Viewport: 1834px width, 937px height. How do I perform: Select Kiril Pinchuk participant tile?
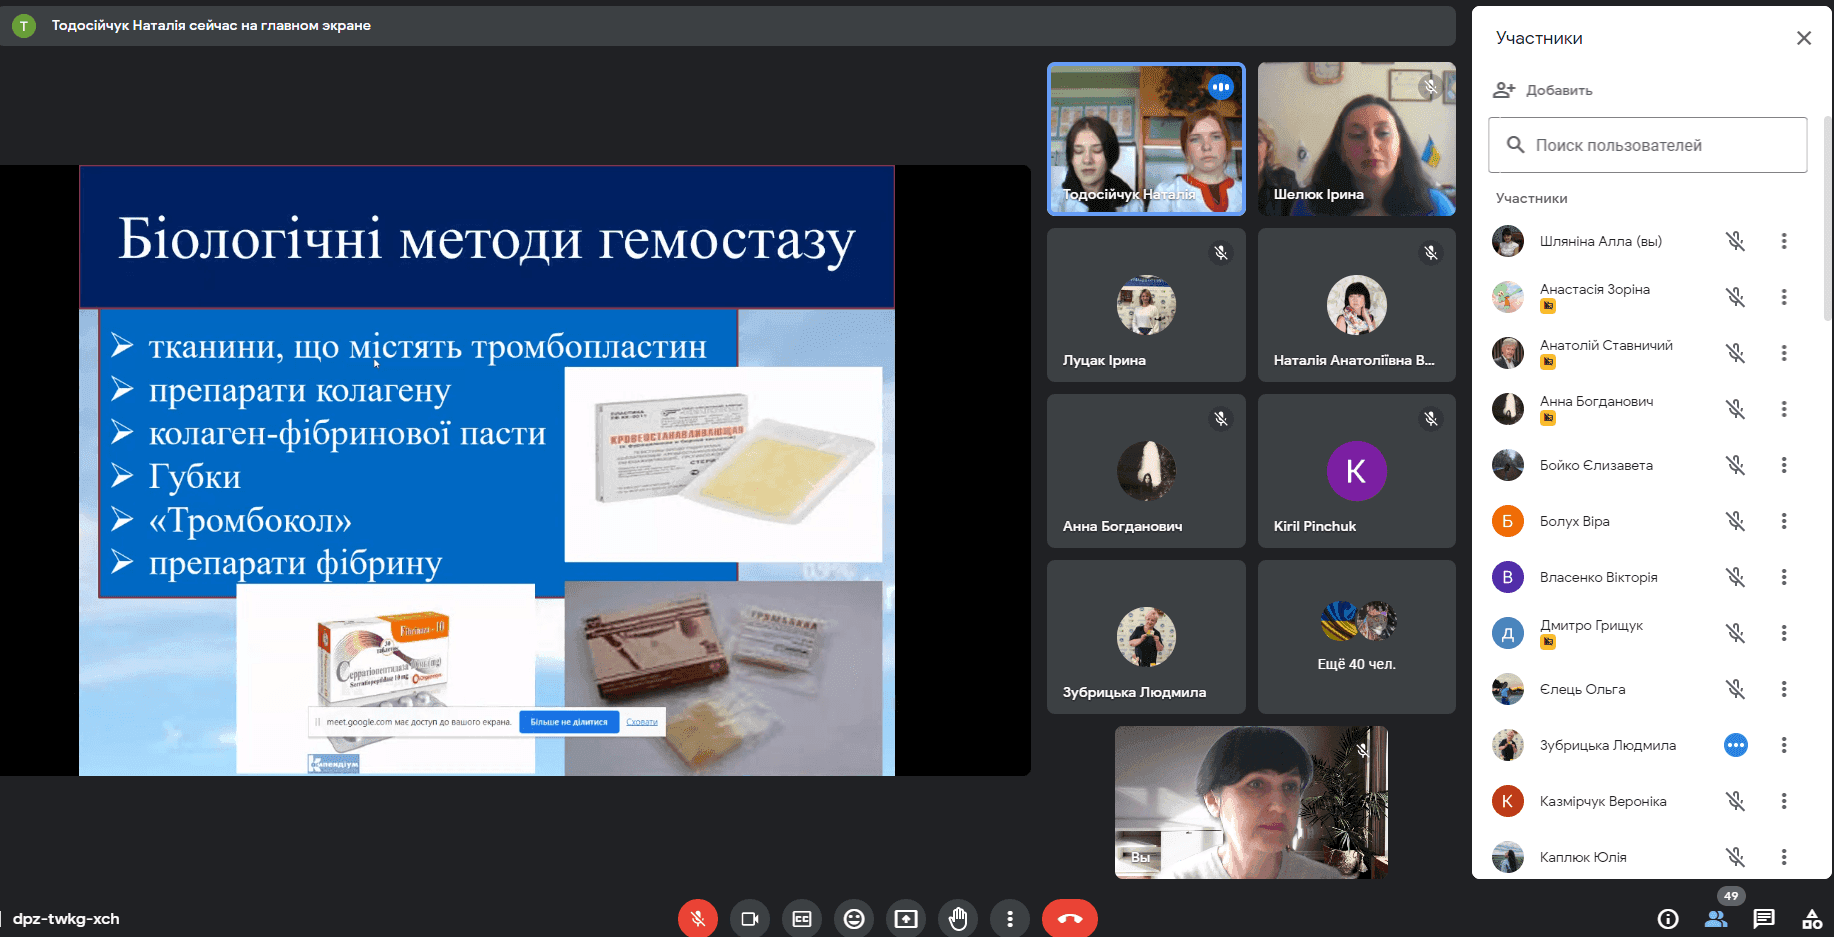[x=1357, y=471]
